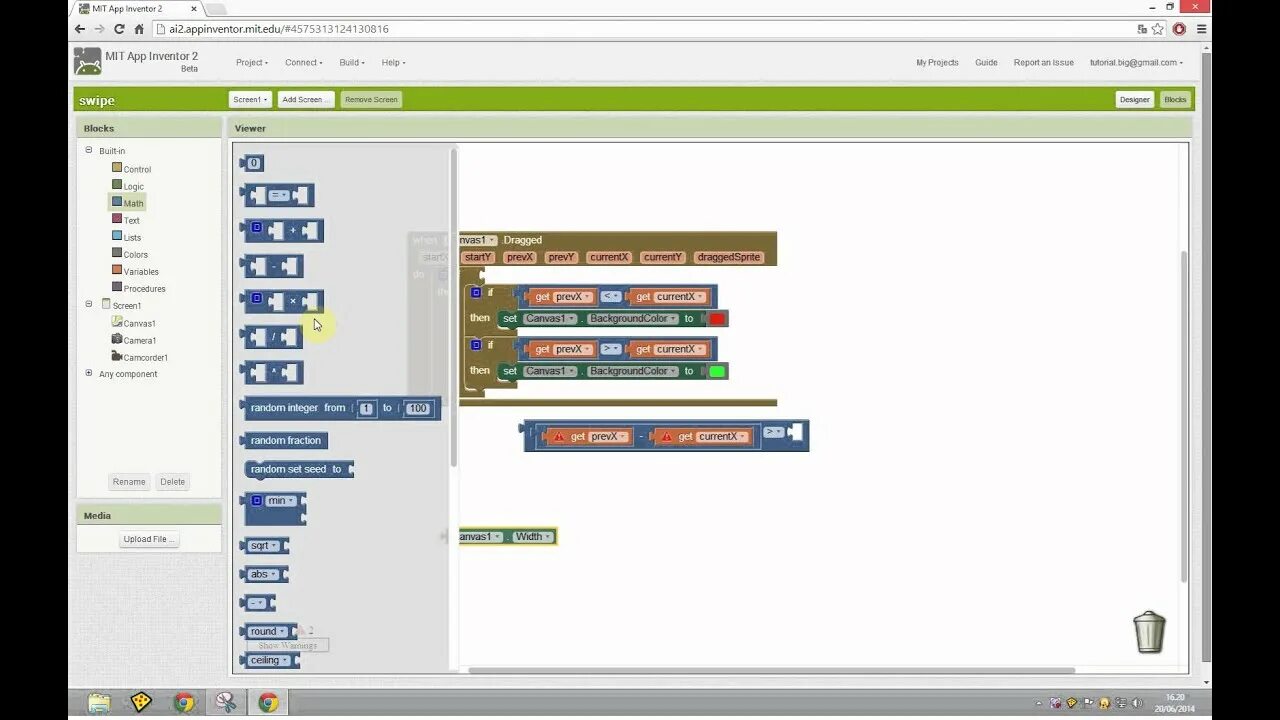Open the Variables blocks drawer

(141, 271)
